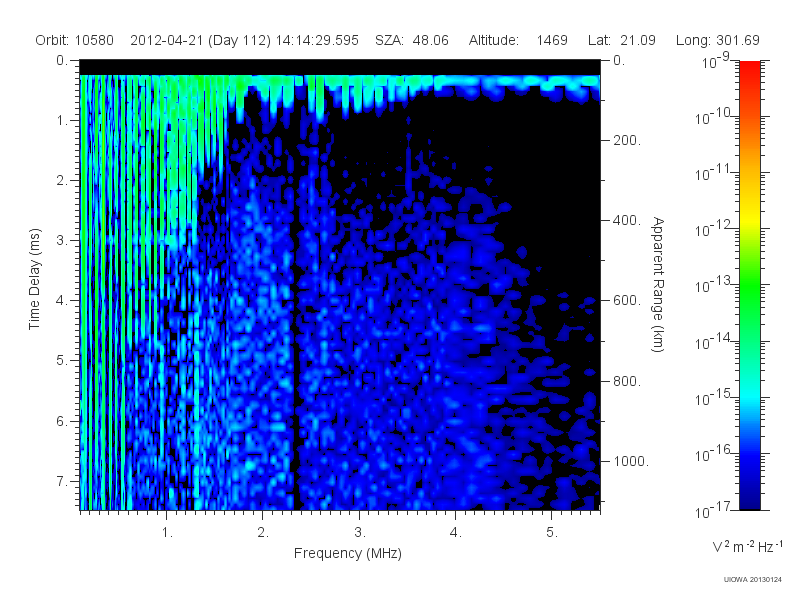The width and height of the screenshot is (800, 600).
Task: Click the Frequency (MHz) axis label
Action: [x=348, y=553]
